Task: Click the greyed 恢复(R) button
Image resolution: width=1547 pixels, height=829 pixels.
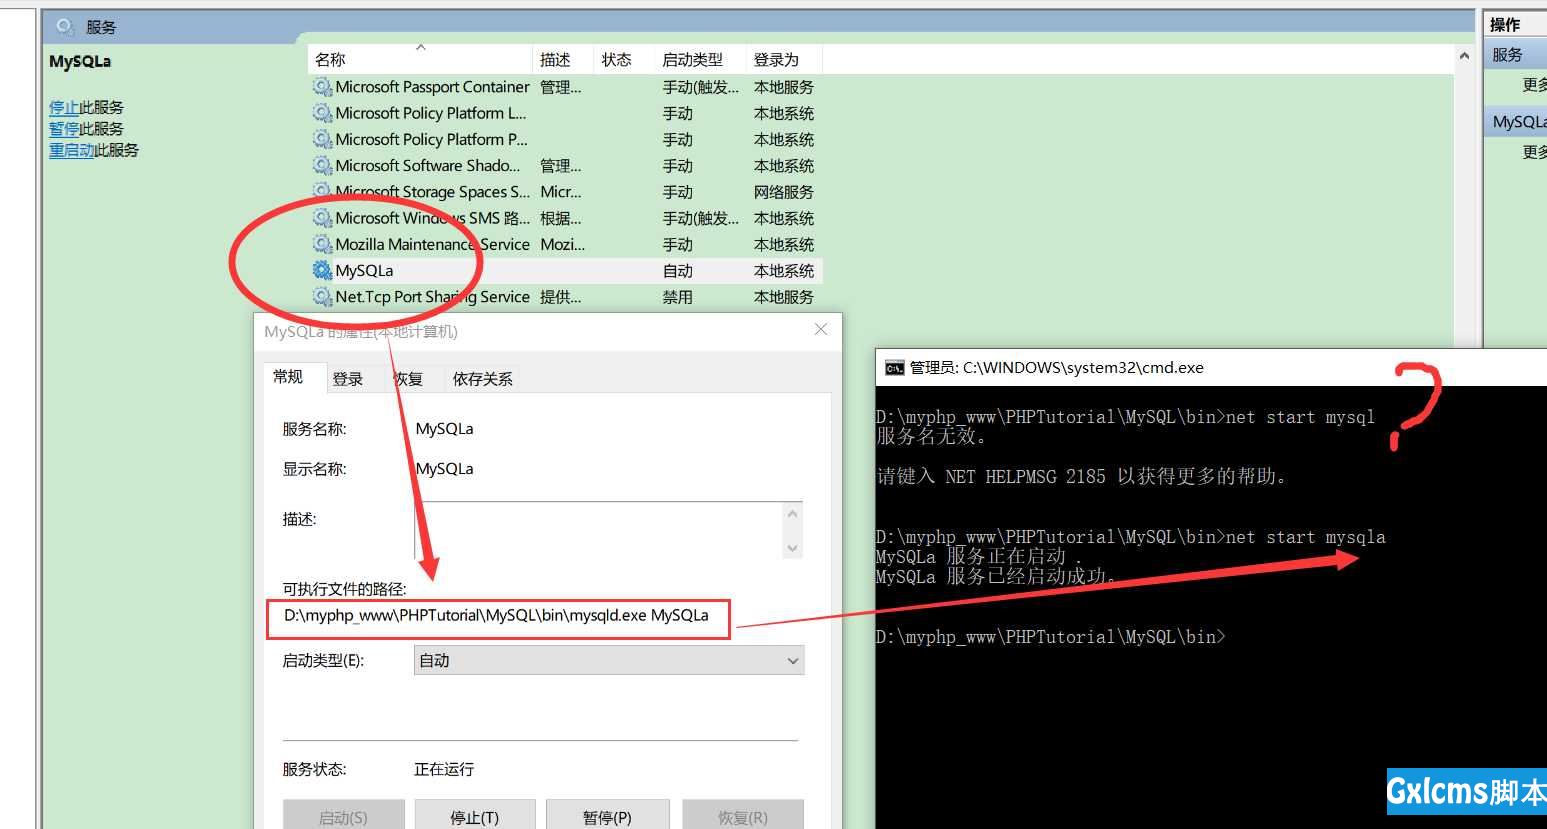Action: (742, 816)
